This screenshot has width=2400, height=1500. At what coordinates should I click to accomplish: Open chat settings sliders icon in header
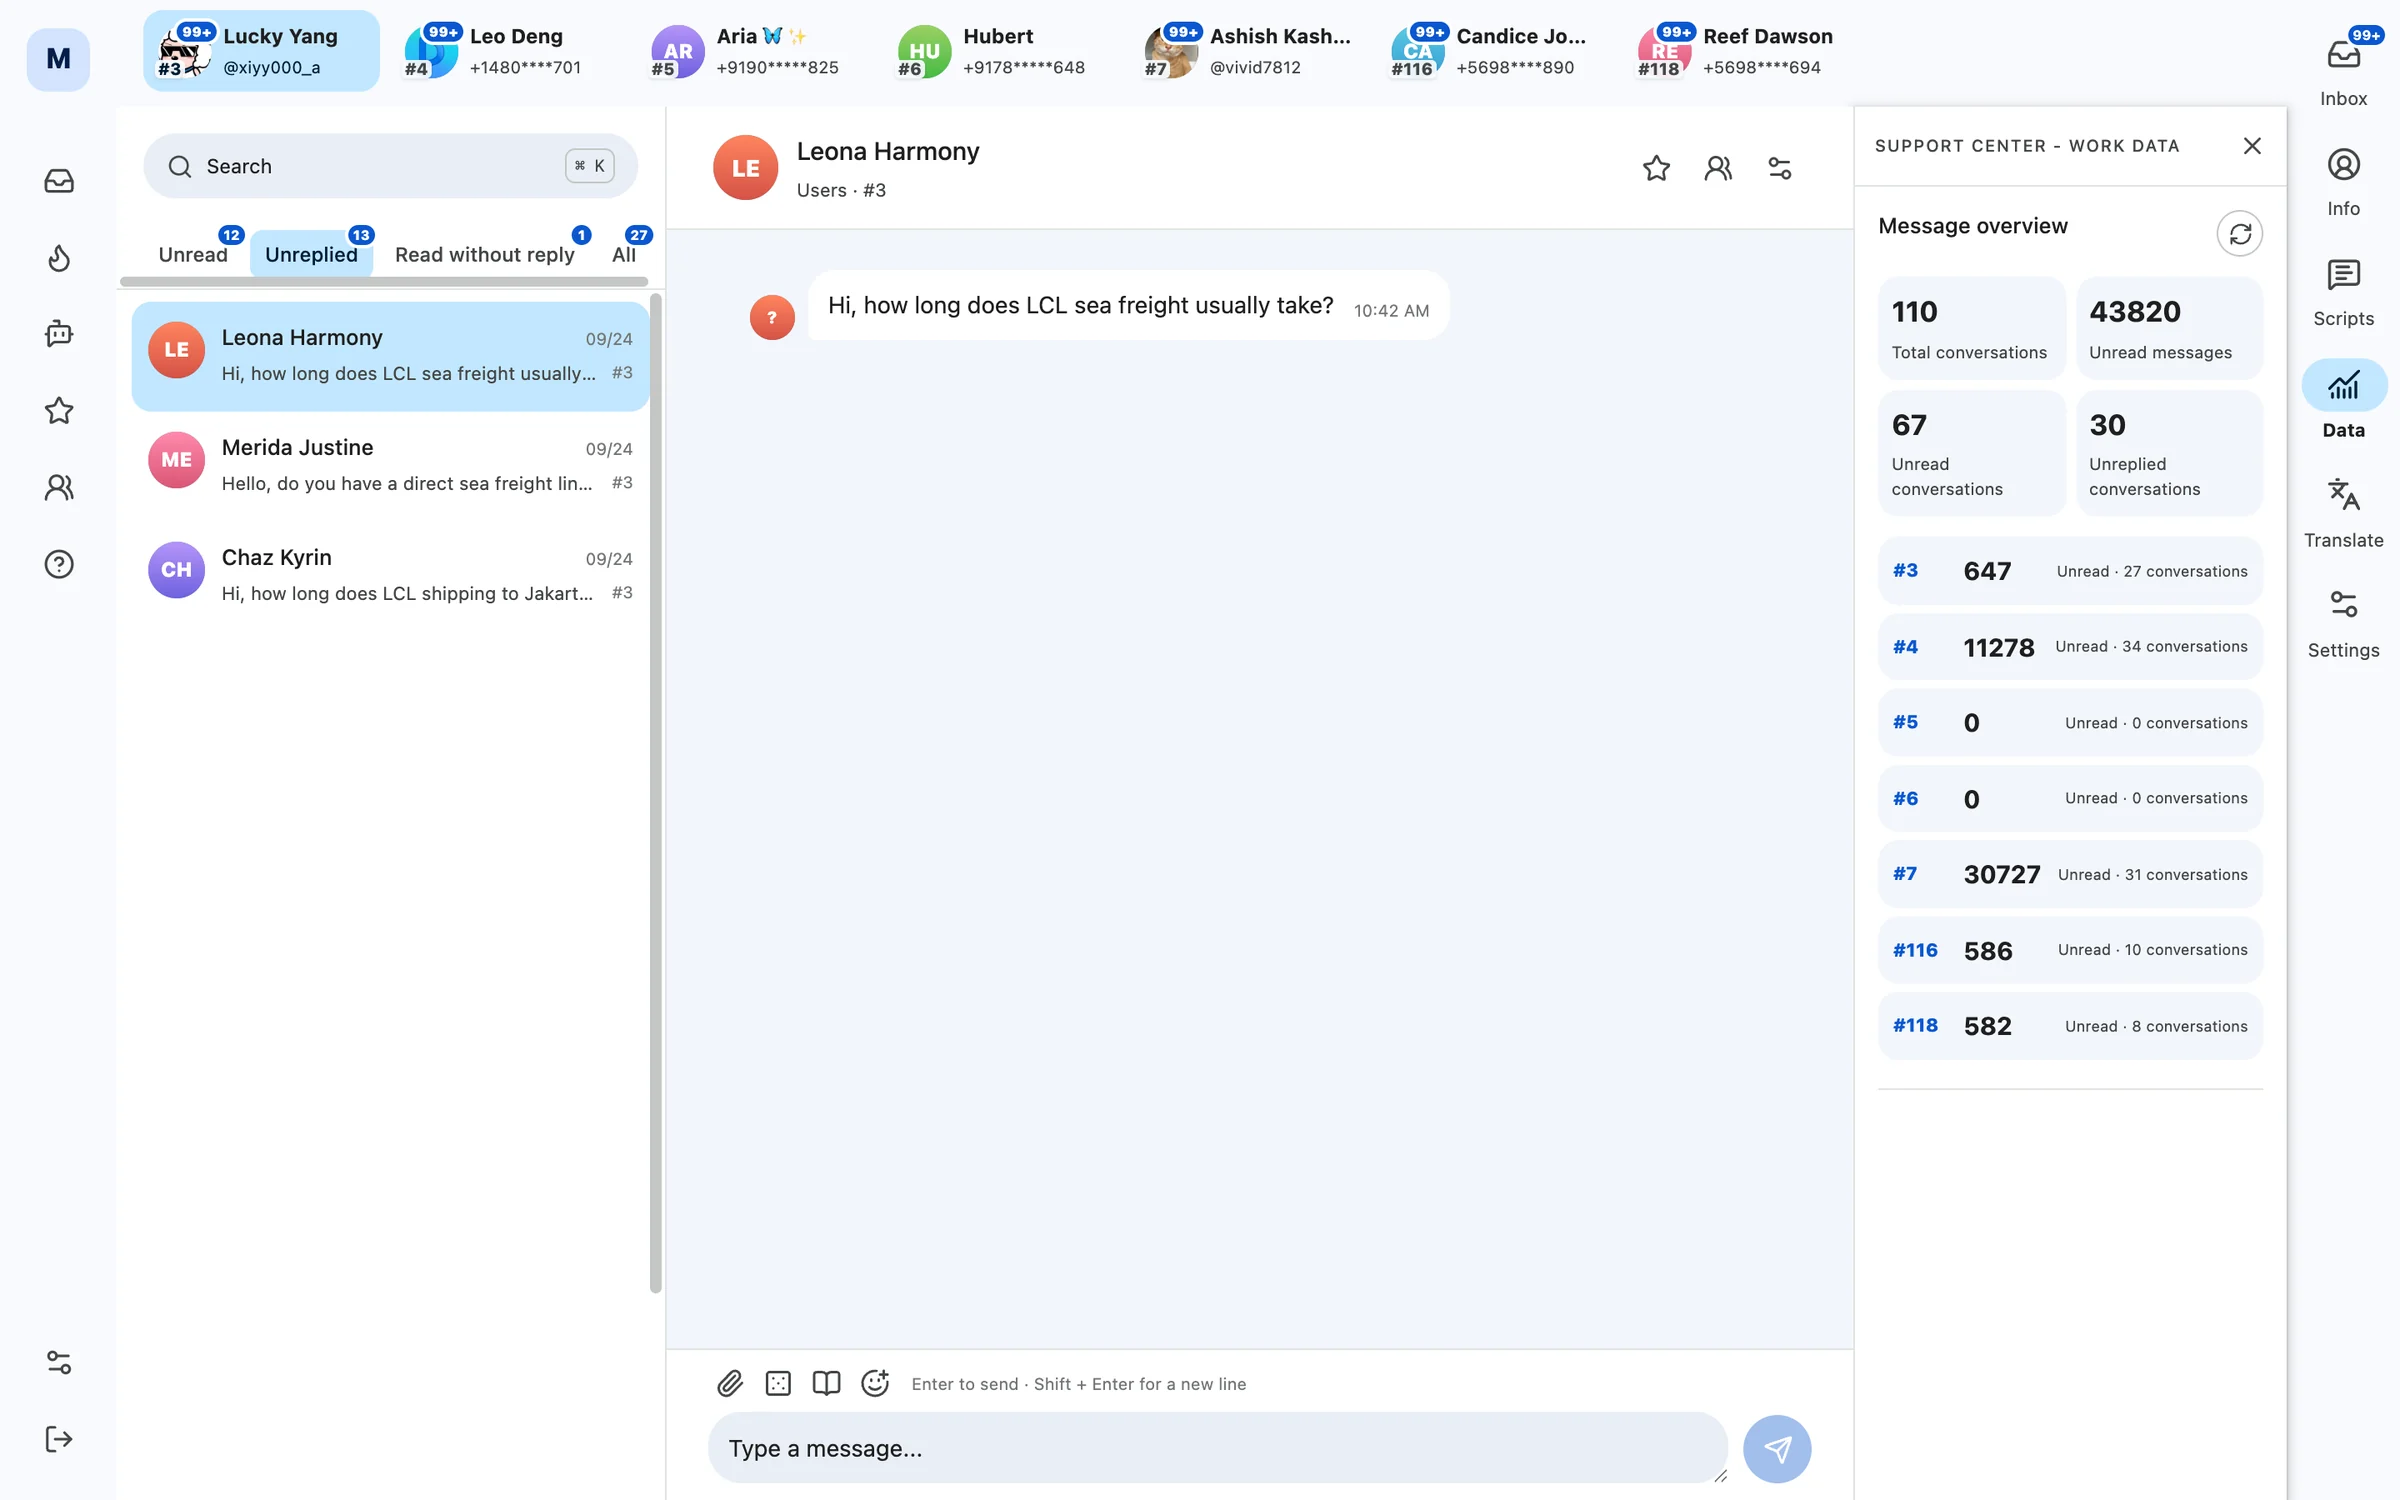[x=1780, y=168]
